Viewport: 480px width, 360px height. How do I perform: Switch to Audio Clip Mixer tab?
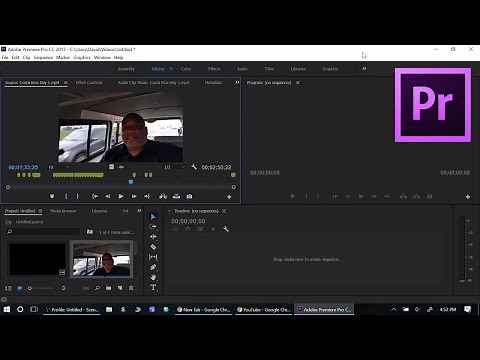click(x=153, y=82)
